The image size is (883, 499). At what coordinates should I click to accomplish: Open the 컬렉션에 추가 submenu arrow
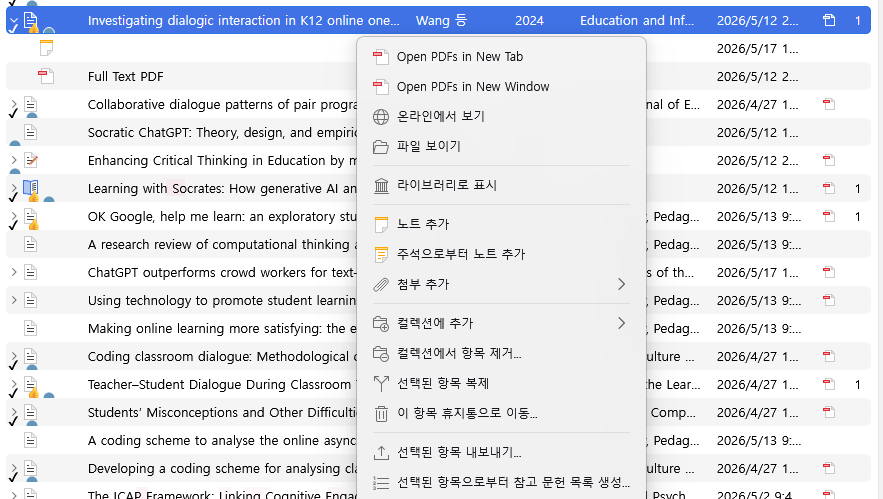coord(621,323)
